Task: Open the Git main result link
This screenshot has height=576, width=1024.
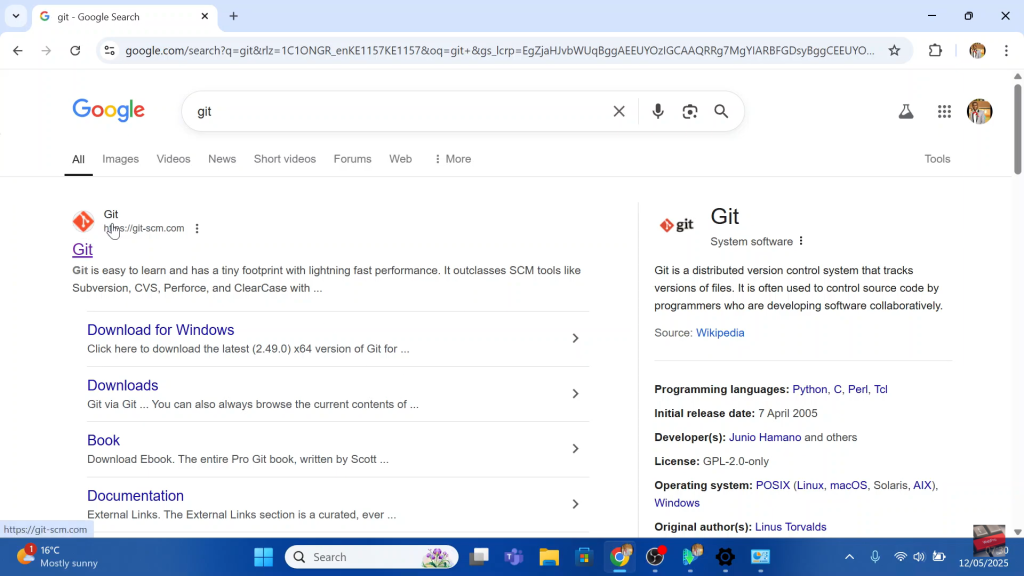Action: pos(82,249)
